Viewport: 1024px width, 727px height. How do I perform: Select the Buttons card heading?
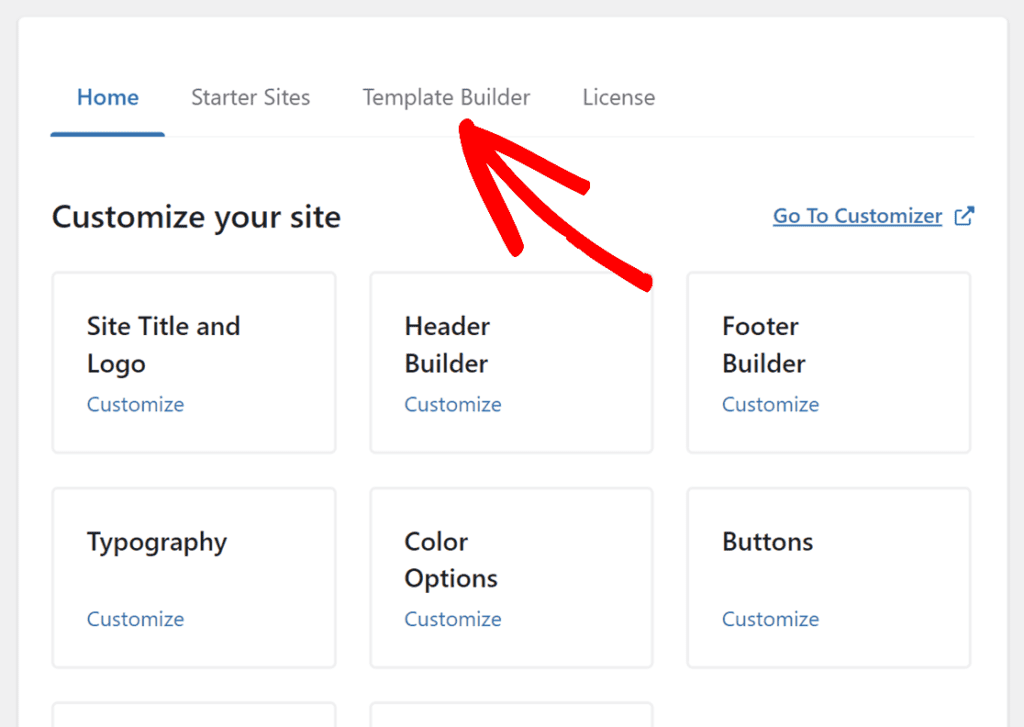click(x=767, y=542)
